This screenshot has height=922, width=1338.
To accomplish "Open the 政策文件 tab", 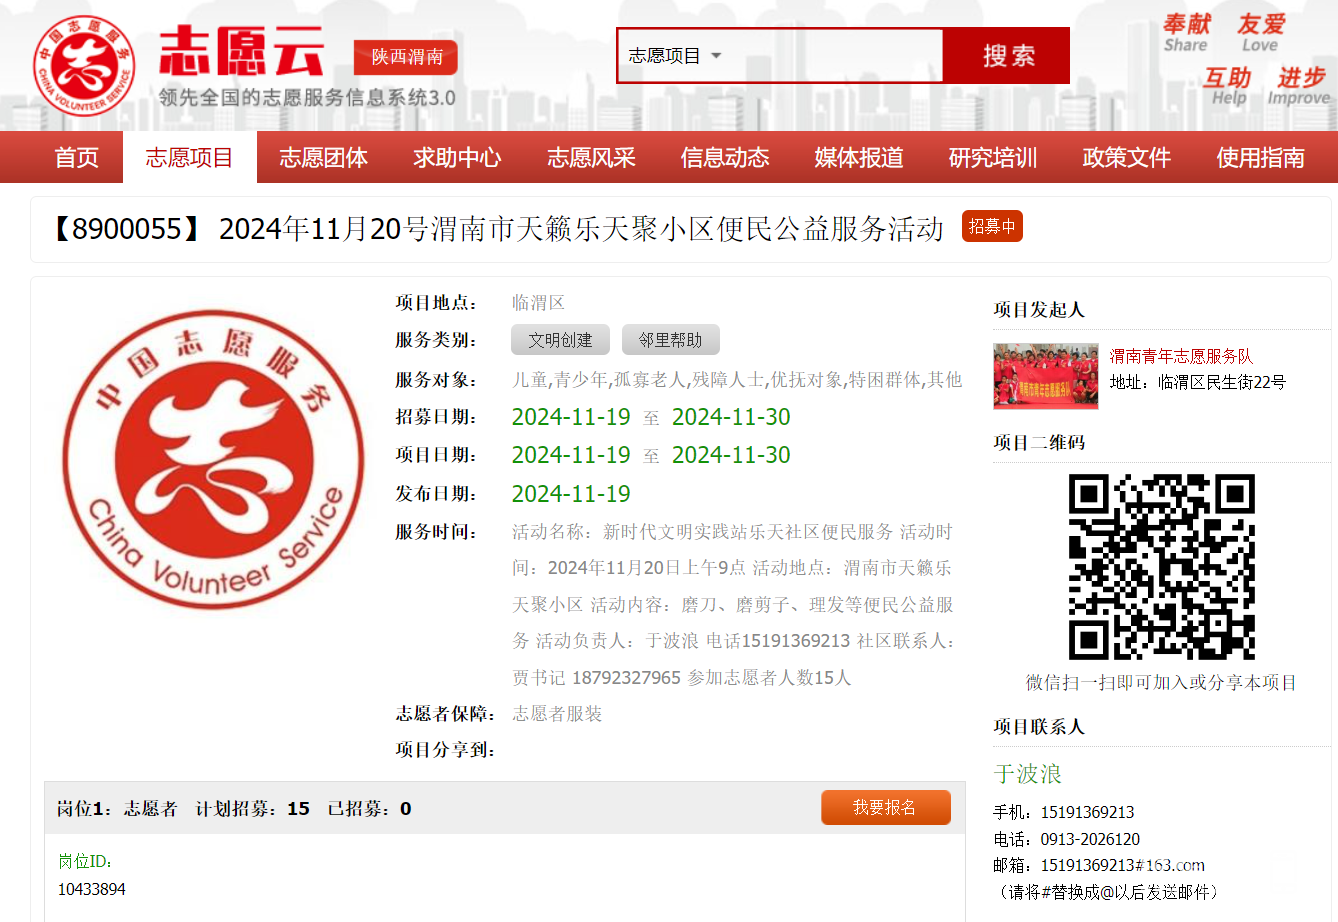I will coord(1126,158).
